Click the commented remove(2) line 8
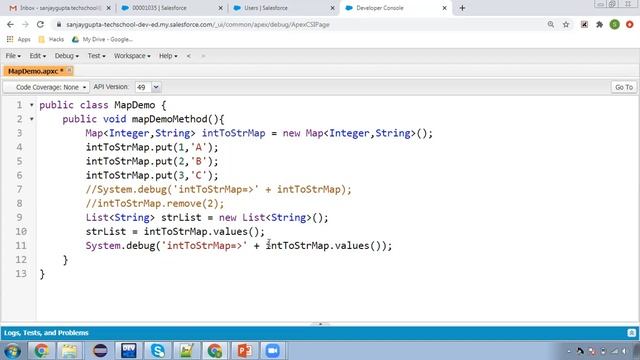Image resolution: width=640 pixels, height=360 pixels. pos(155,203)
